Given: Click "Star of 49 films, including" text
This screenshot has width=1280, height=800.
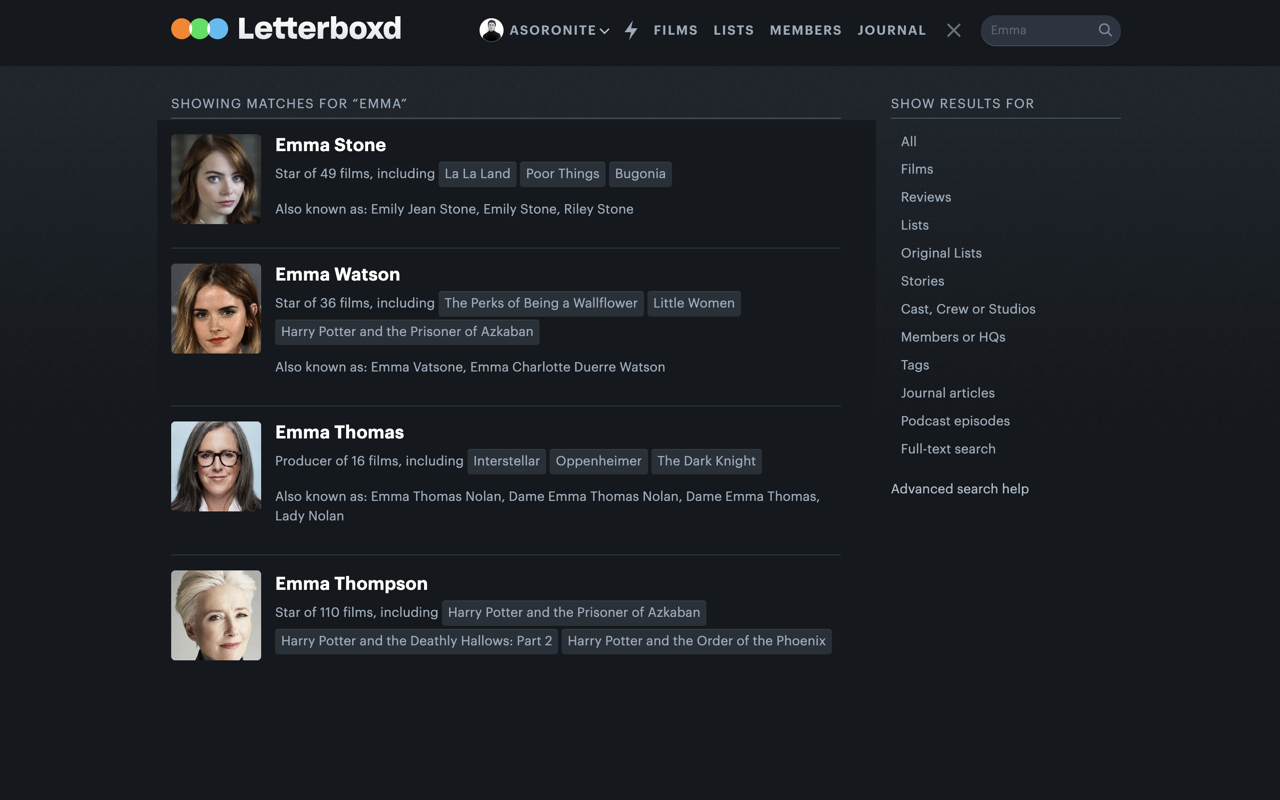Looking at the screenshot, I should point(355,174).
